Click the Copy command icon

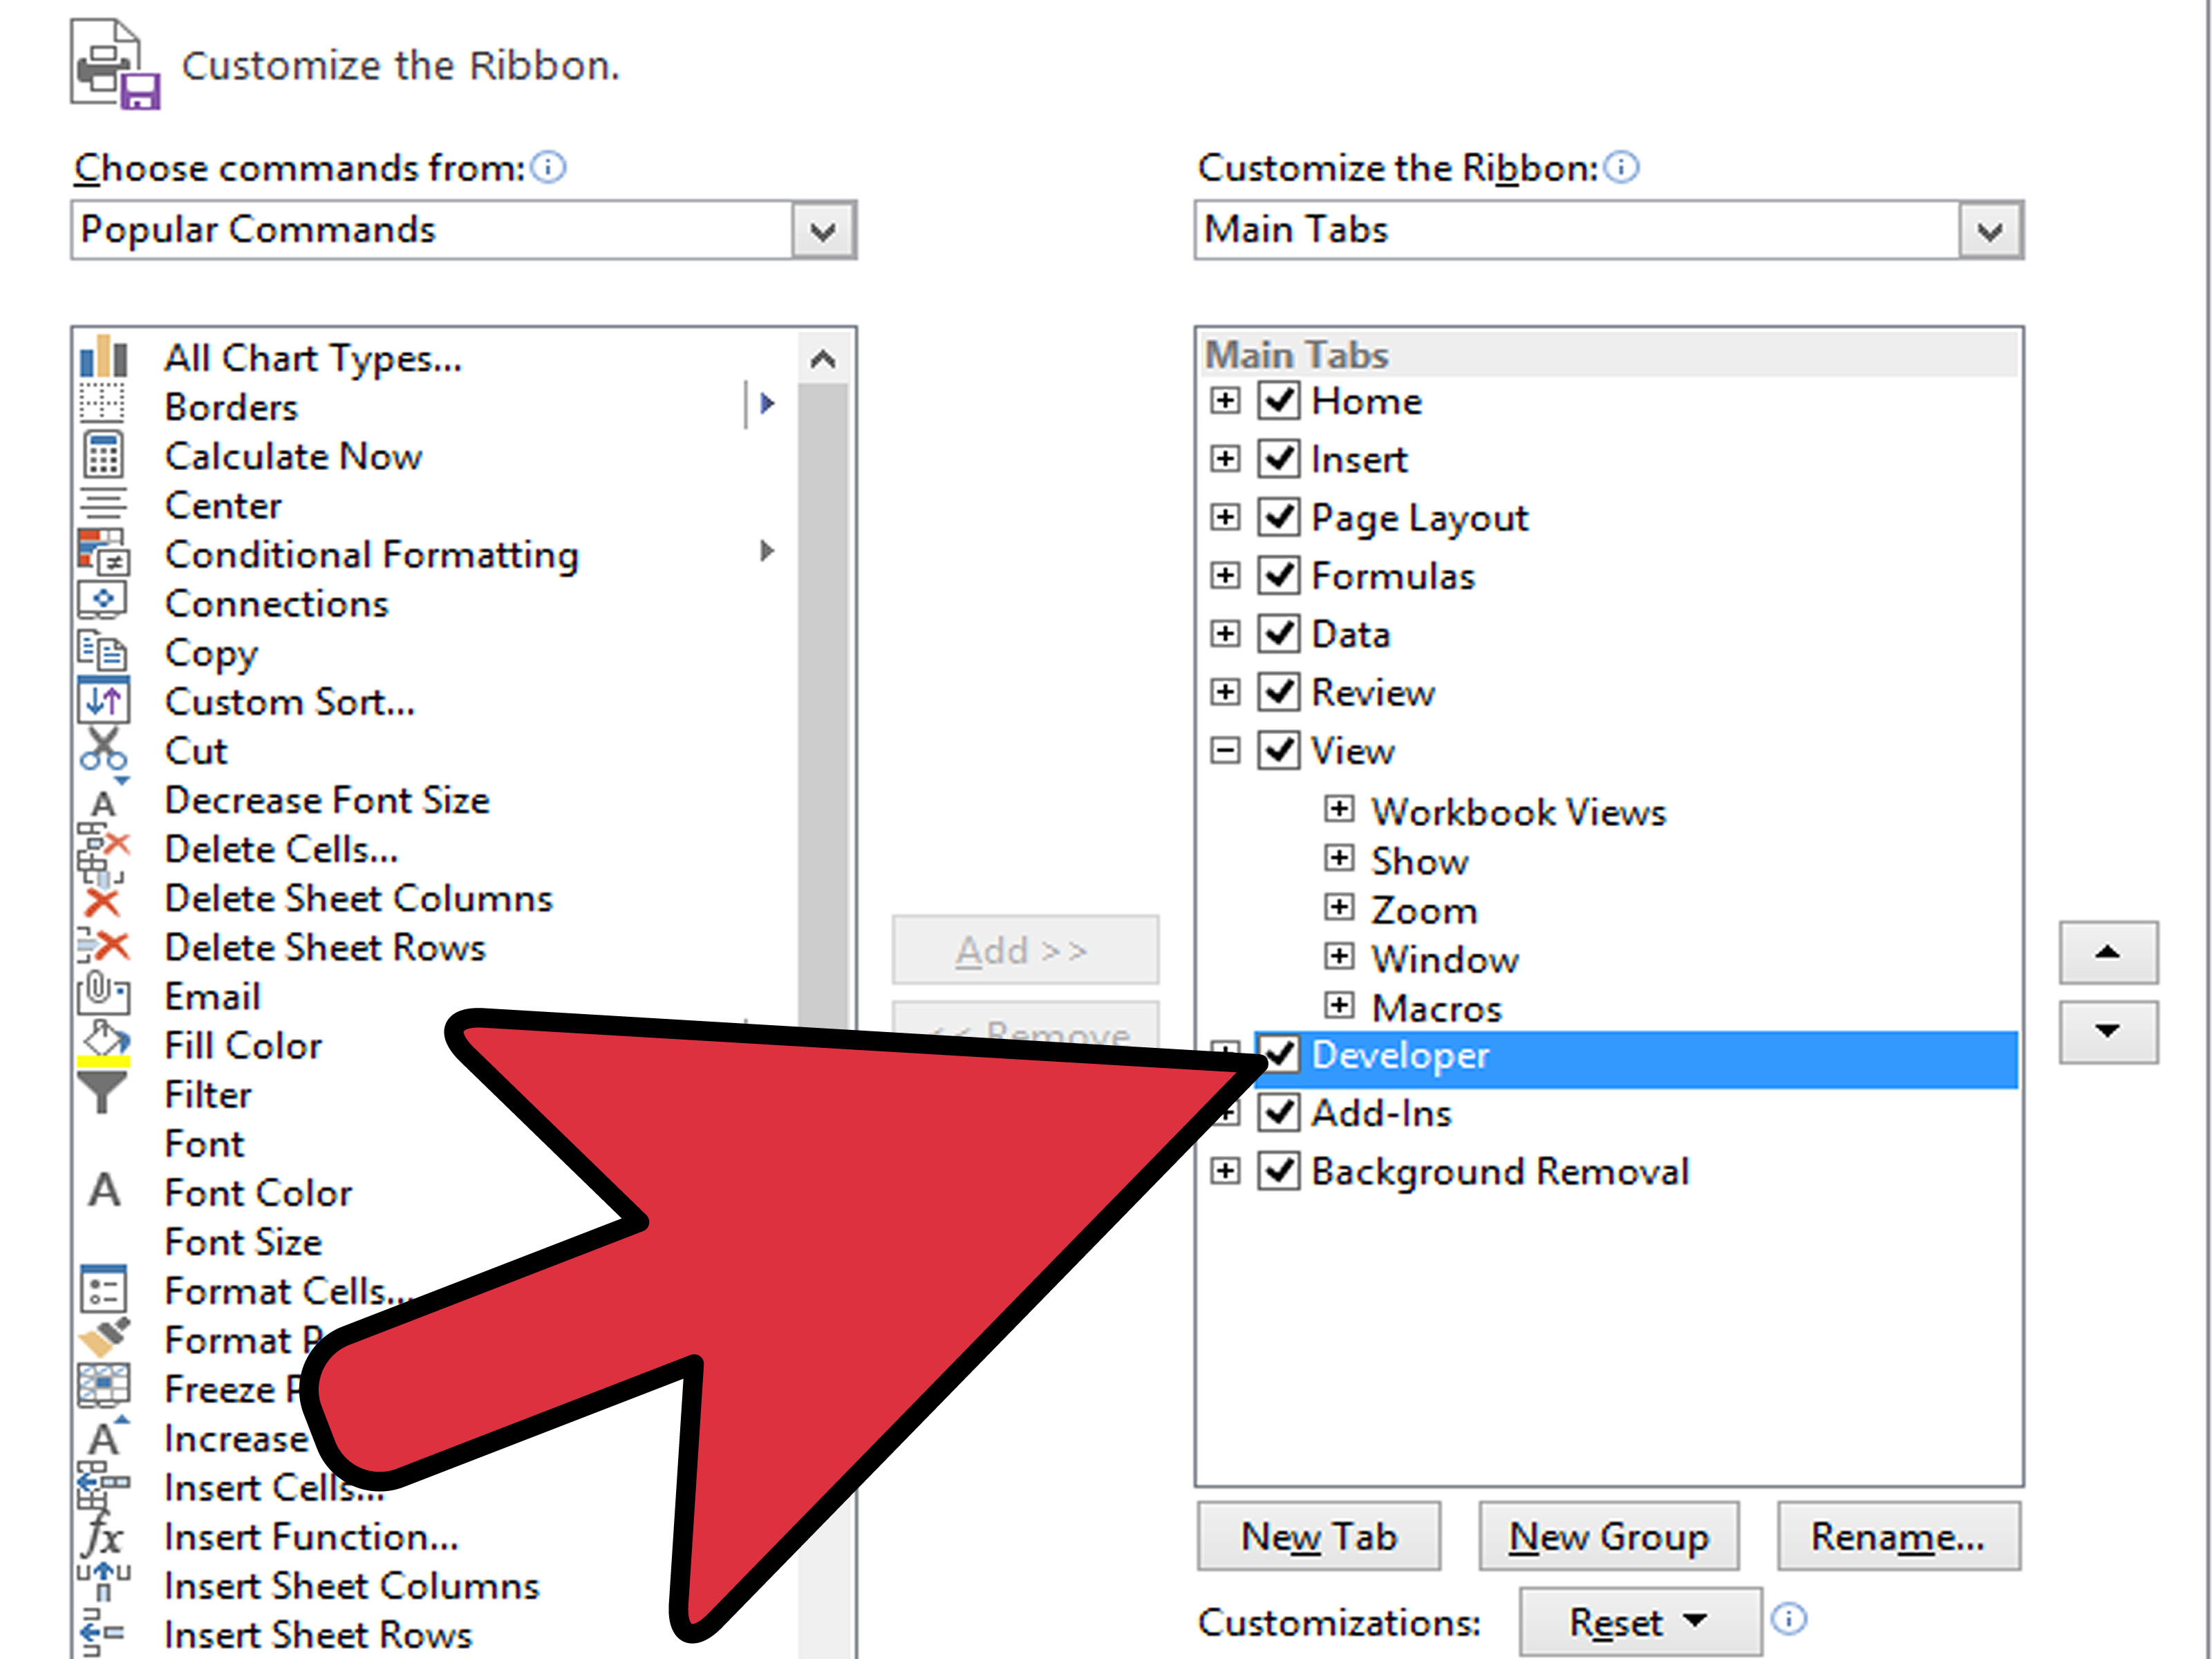point(103,652)
